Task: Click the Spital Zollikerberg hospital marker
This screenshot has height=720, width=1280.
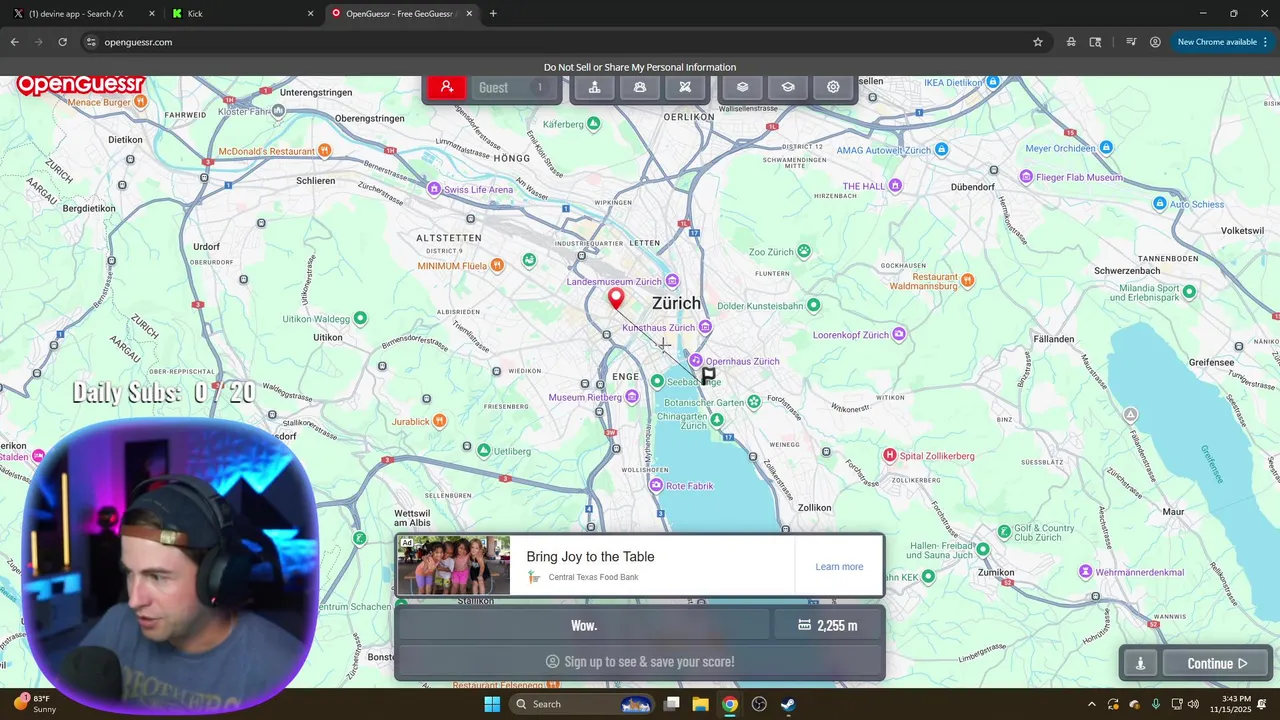Action: tap(890, 456)
